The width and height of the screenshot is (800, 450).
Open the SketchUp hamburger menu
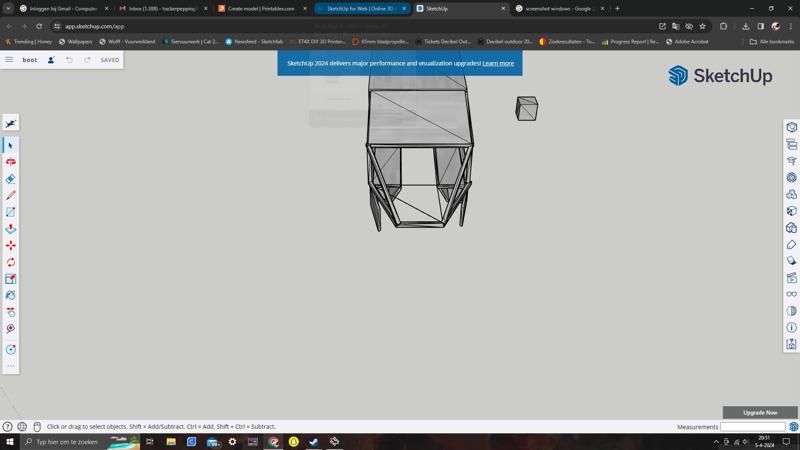9,60
